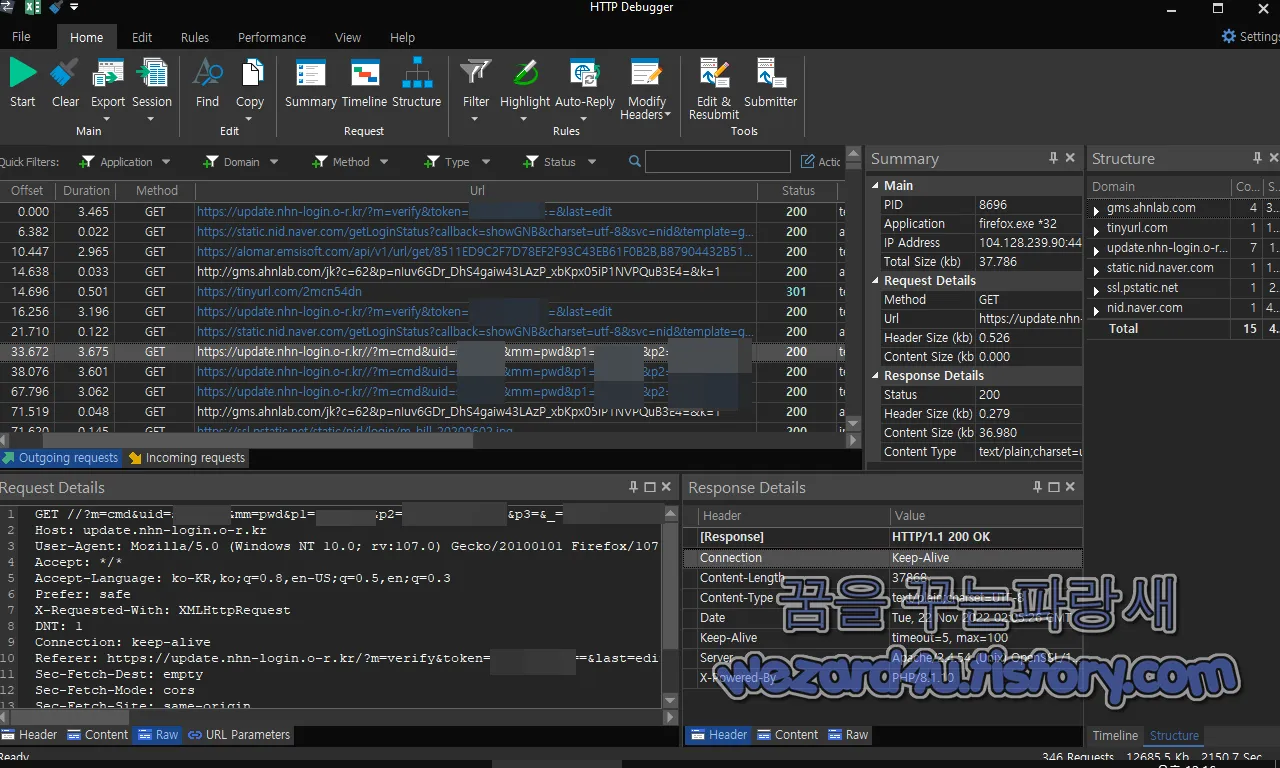Switch to the View ribbon tab

348,37
